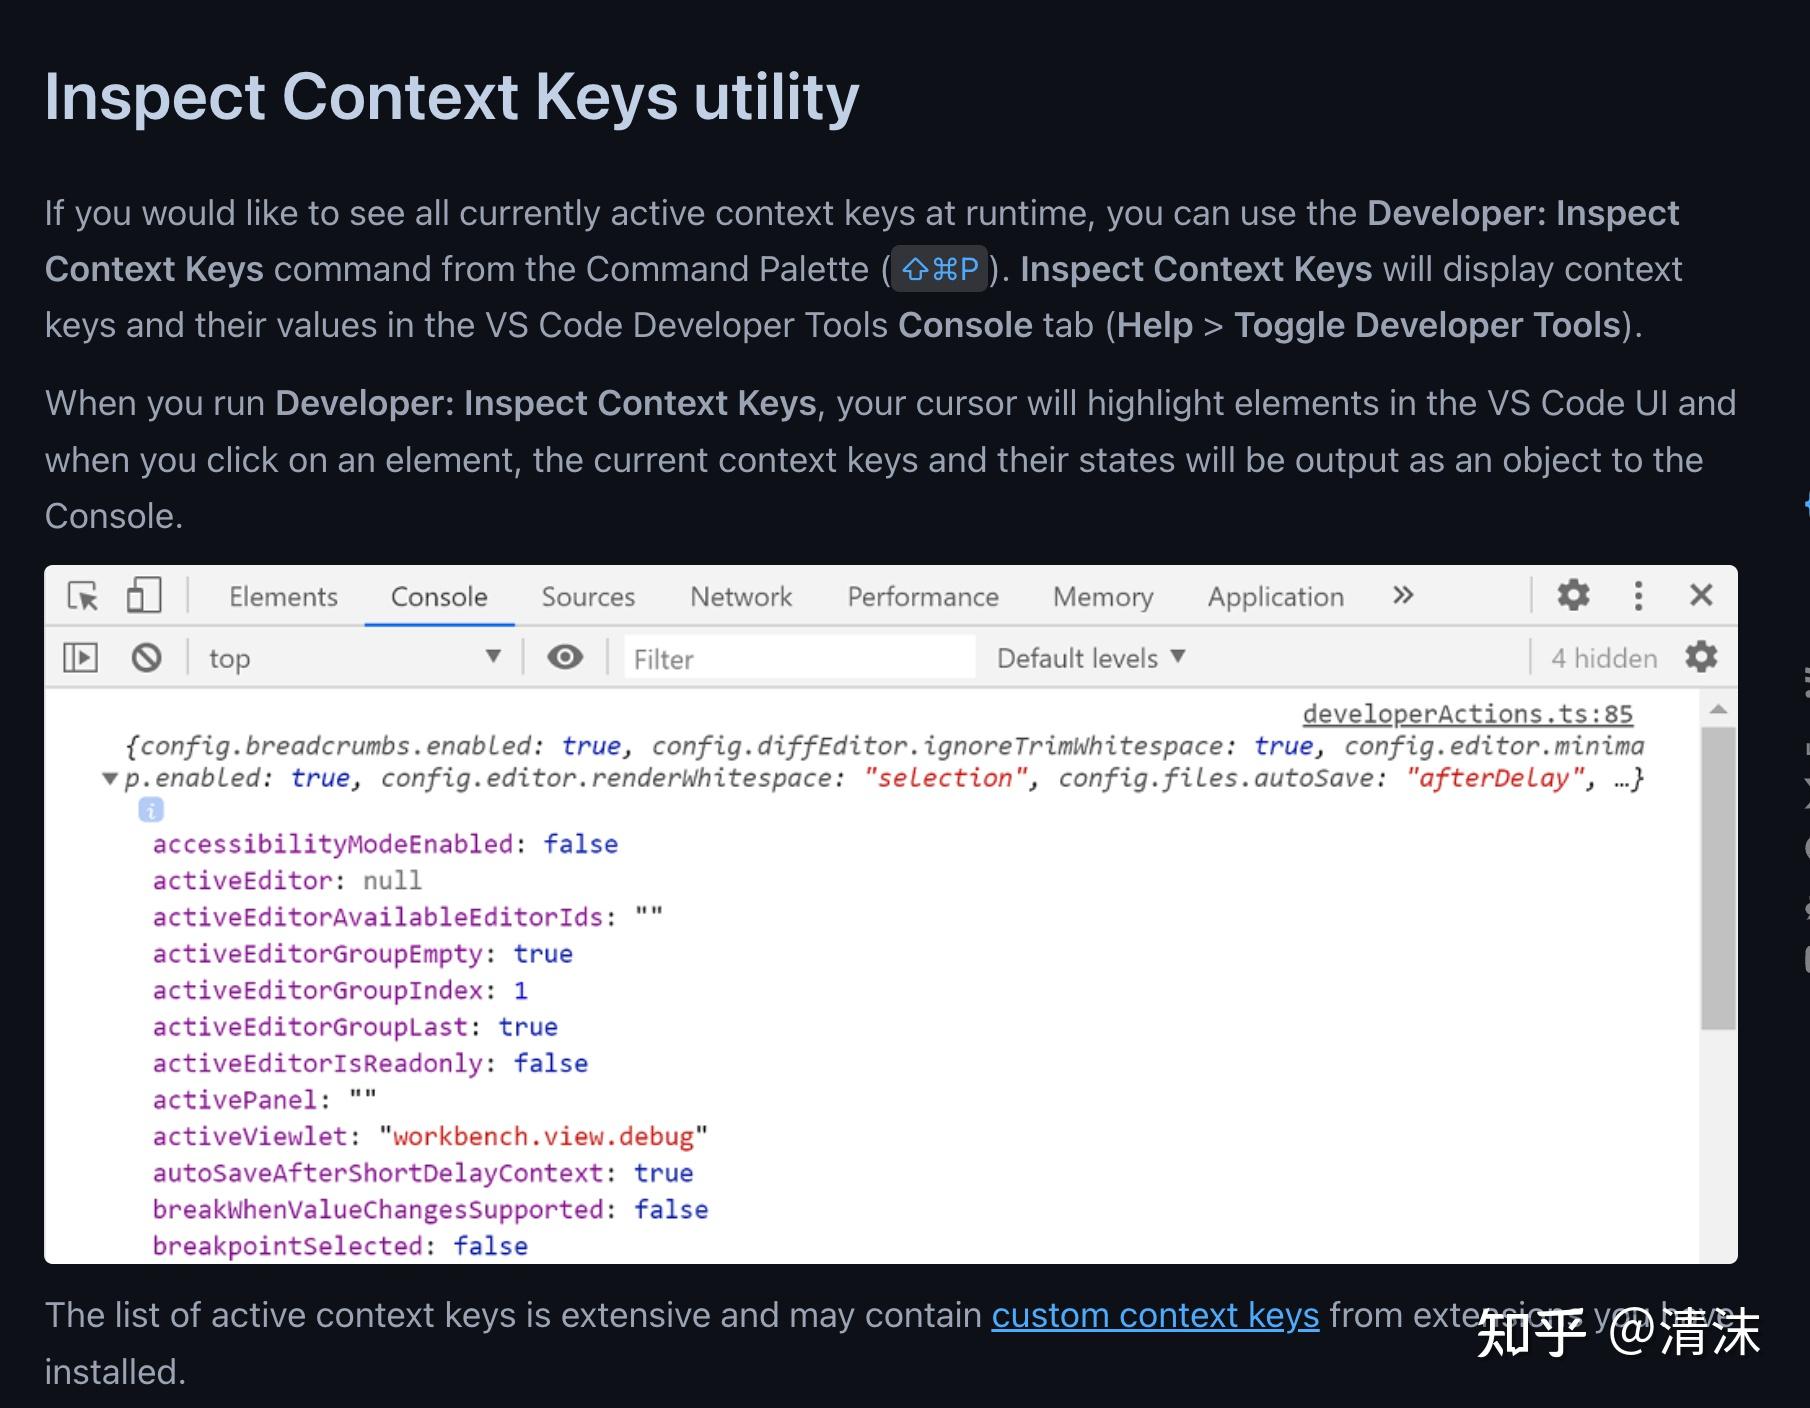Collapse the context keys object triangle
Viewport: 1810px width, 1408px height.
(x=110, y=778)
